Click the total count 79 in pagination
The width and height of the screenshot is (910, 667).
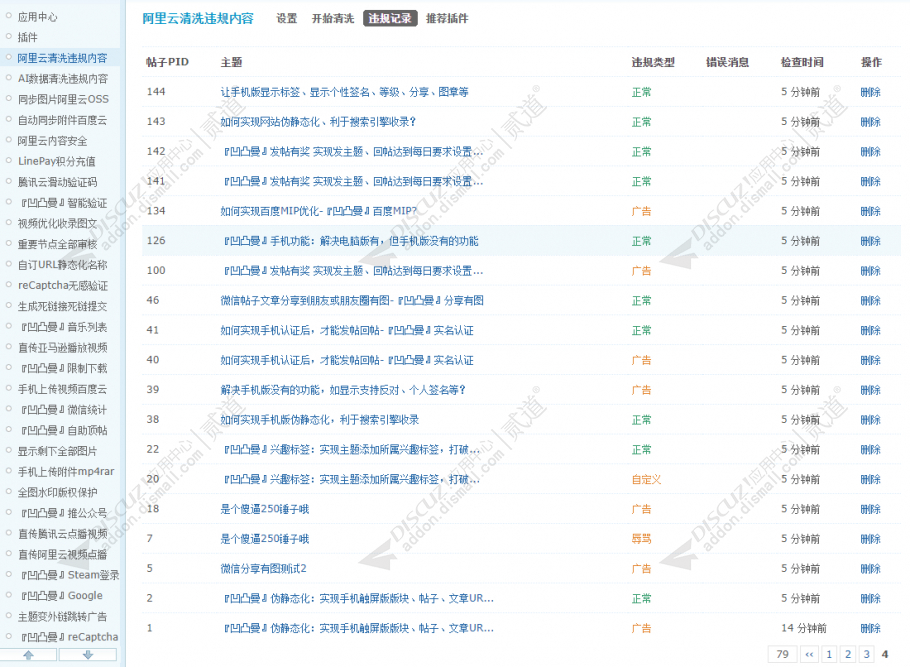pyautogui.click(x=782, y=654)
